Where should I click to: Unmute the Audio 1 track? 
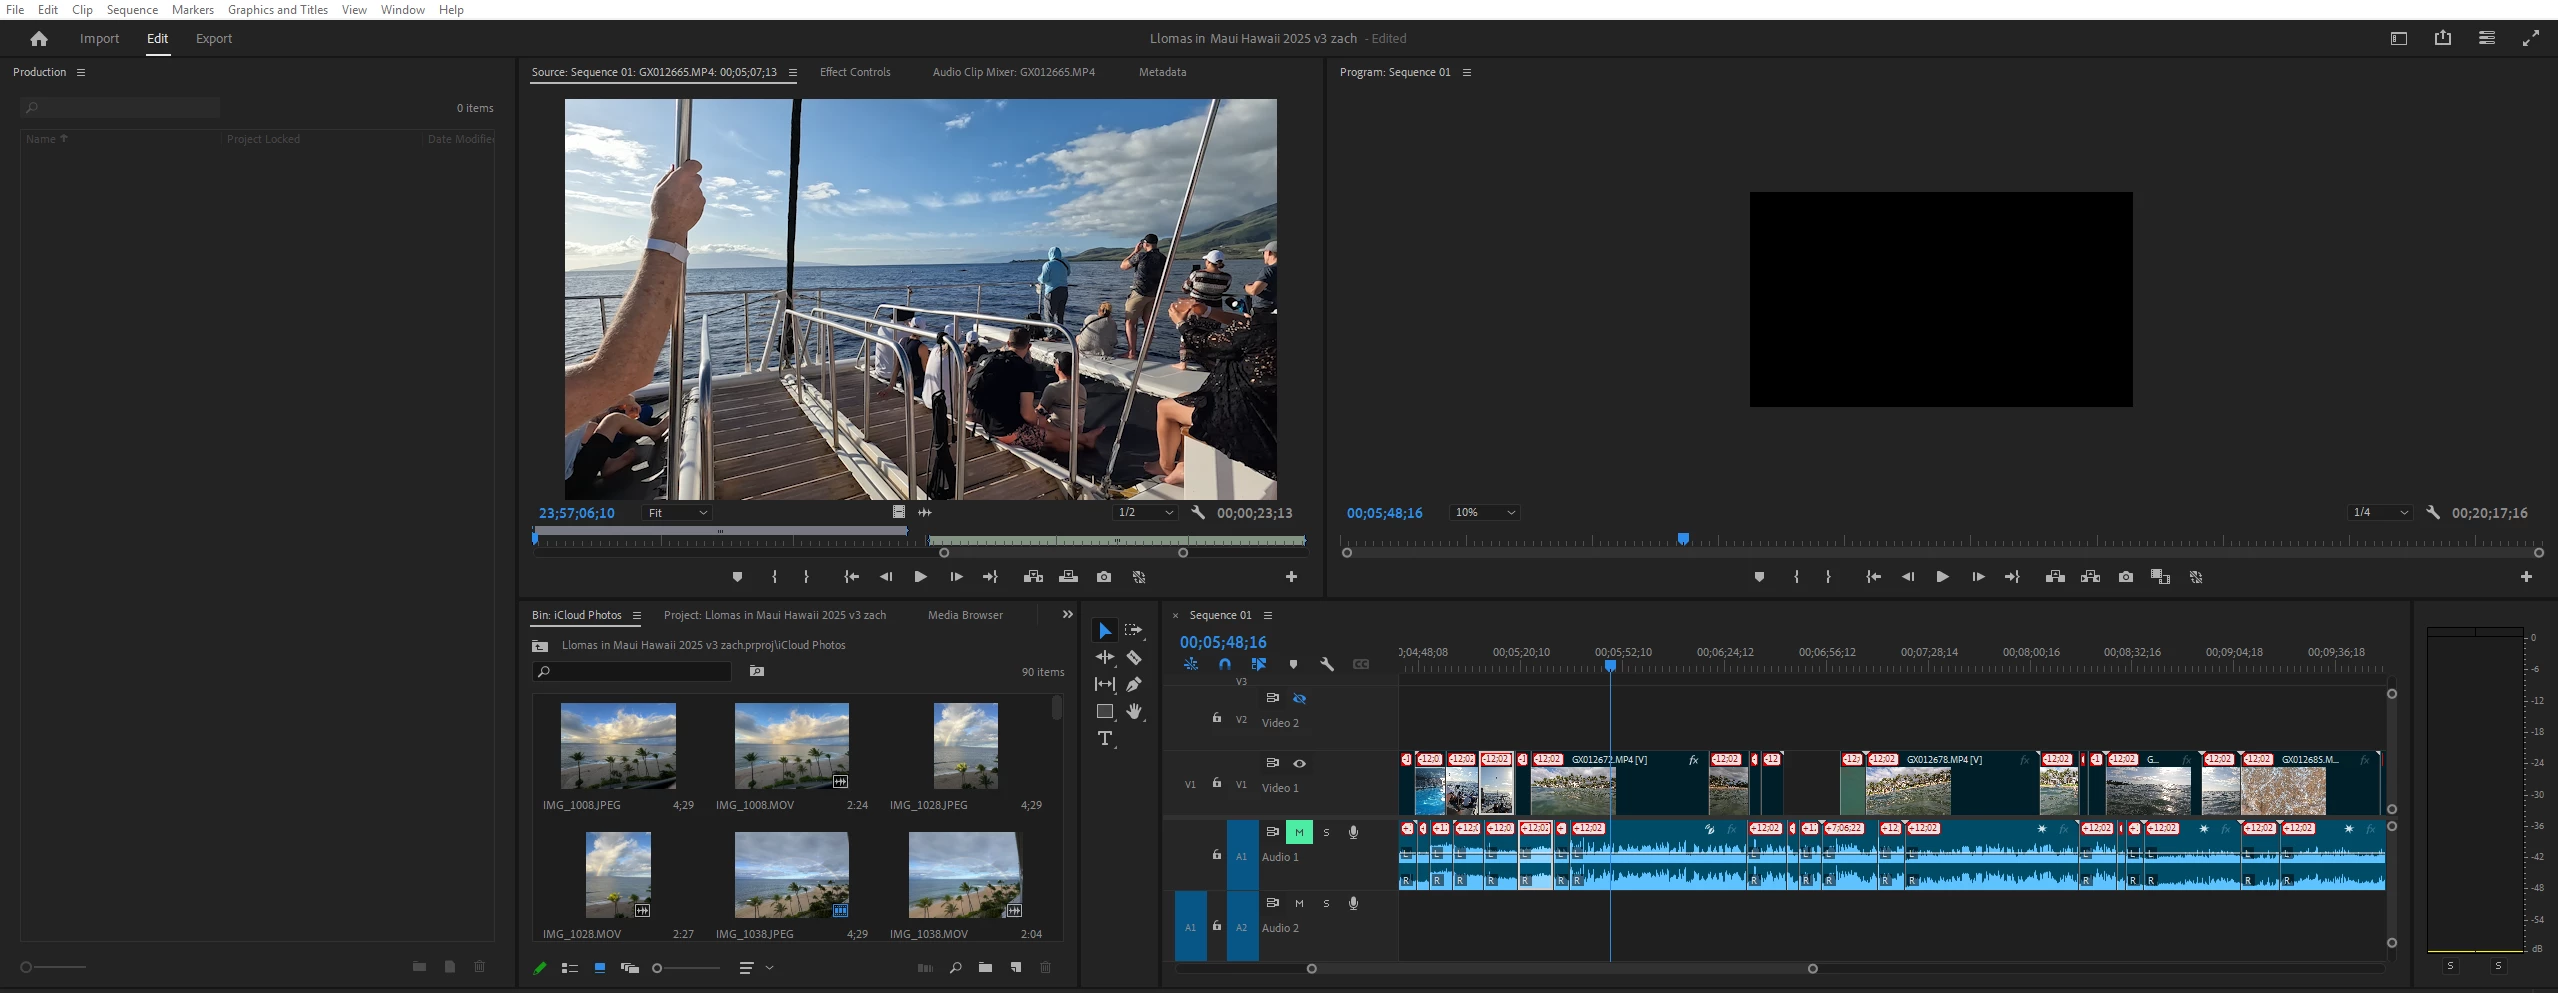coord(1299,832)
